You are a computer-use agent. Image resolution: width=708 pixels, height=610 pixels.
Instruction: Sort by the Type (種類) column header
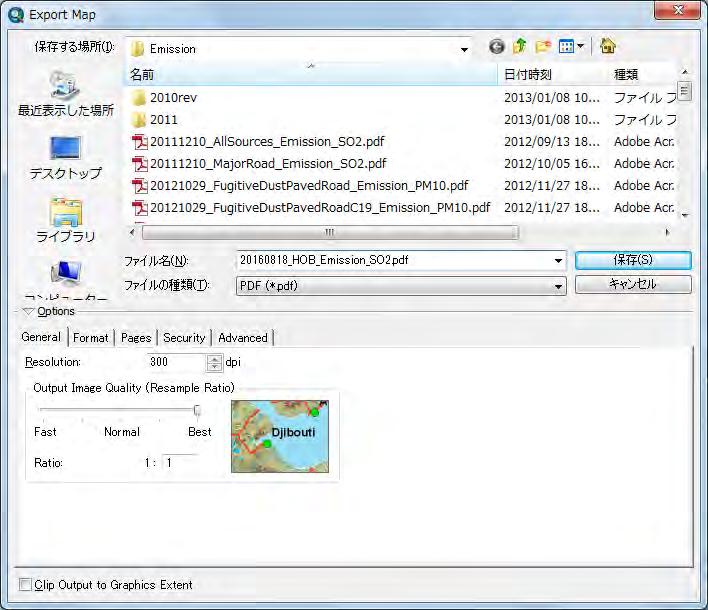(x=643, y=75)
